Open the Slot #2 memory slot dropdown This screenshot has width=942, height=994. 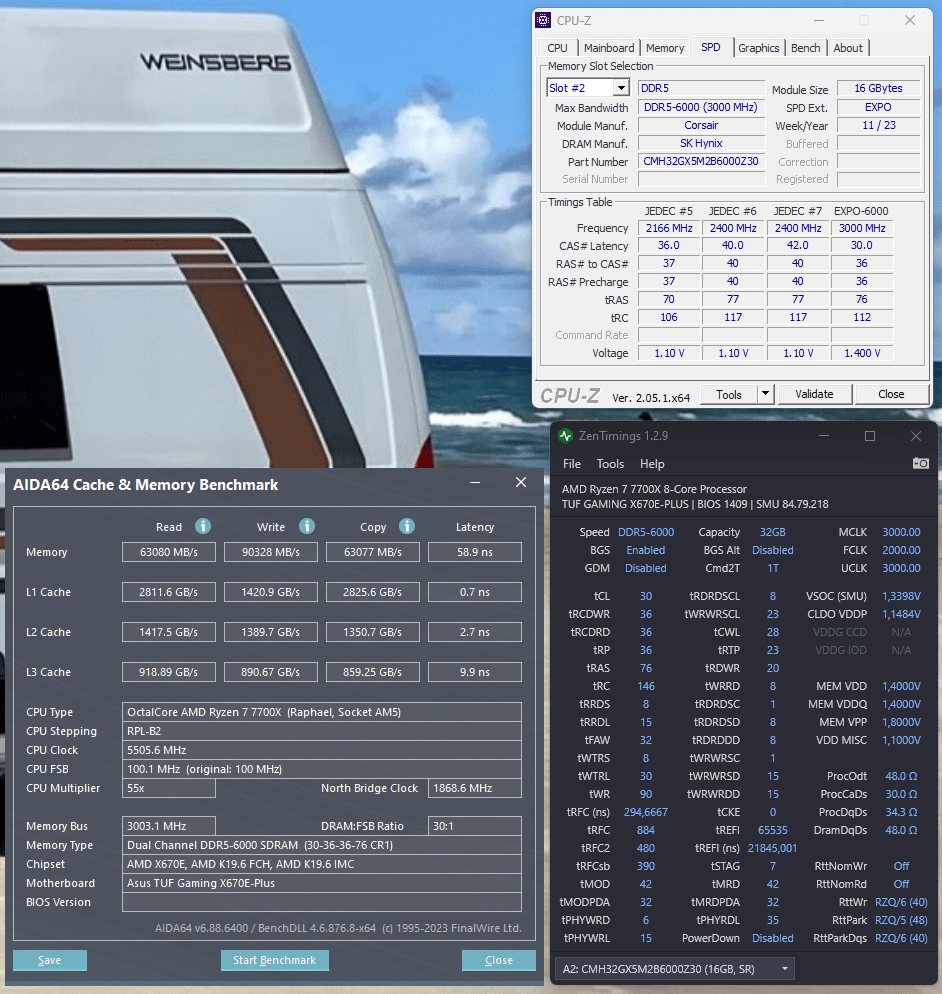pos(588,87)
